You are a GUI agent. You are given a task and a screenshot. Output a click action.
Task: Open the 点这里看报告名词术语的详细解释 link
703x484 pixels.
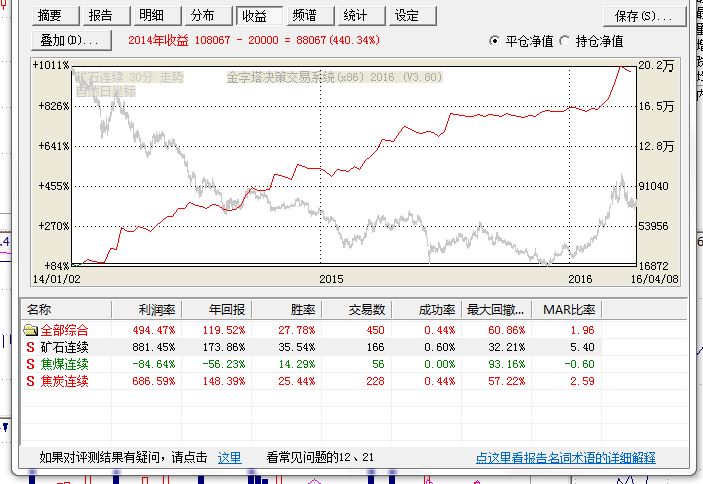click(565, 458)
